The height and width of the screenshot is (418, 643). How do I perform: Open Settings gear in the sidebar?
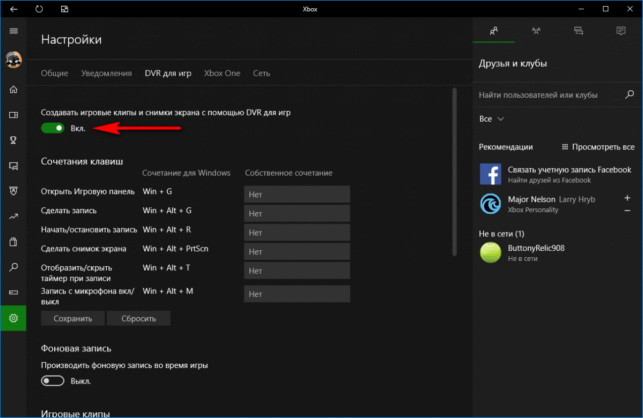[x=14, y=318]
